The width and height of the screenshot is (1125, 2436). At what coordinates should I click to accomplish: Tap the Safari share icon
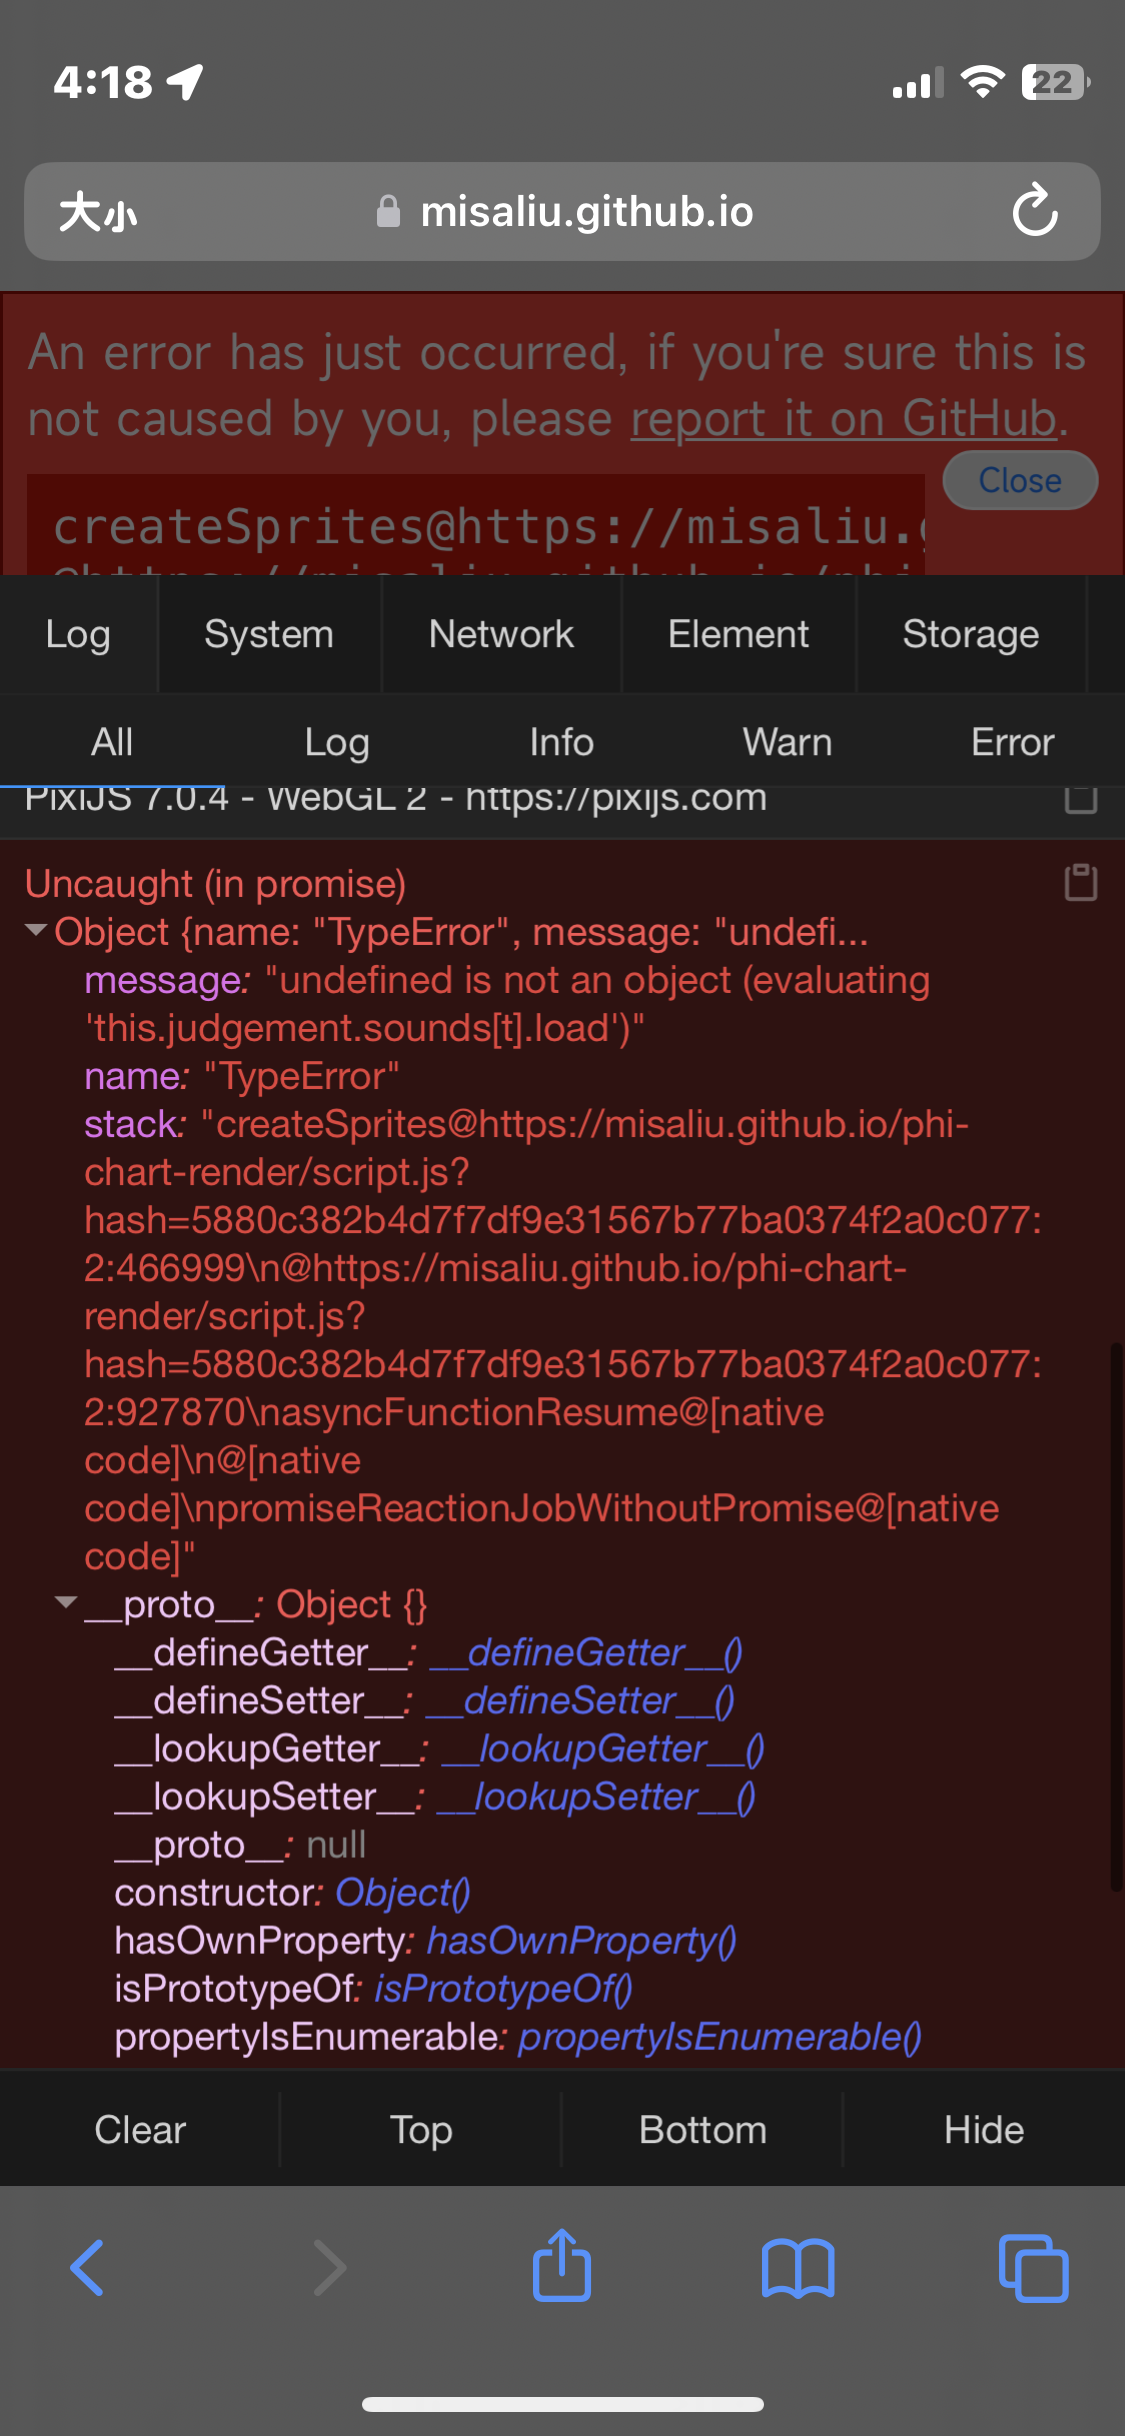point(562,2267)
